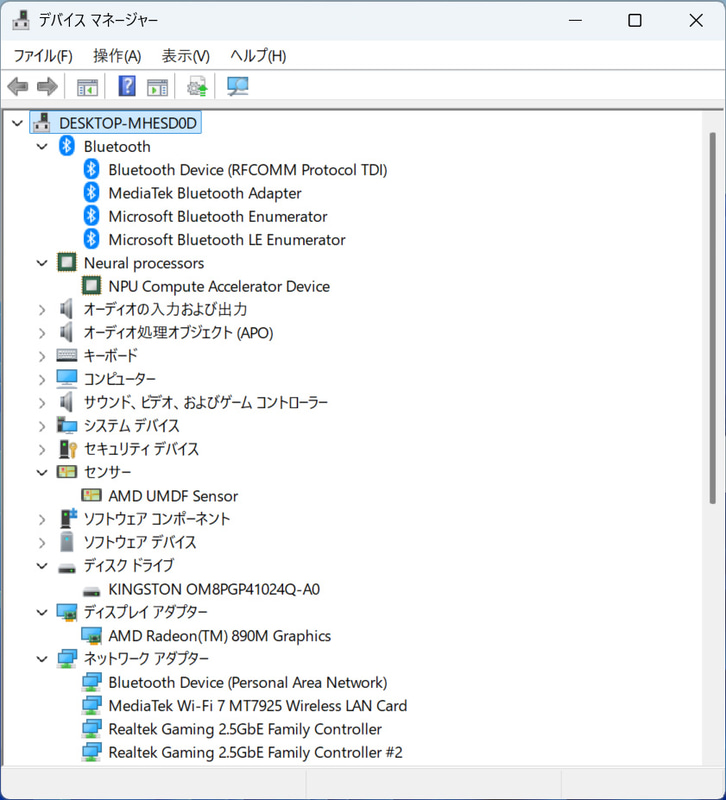Click the KINGSTON disk drive icon
Screen dimensions: 726x800
[x=91, y=591]
